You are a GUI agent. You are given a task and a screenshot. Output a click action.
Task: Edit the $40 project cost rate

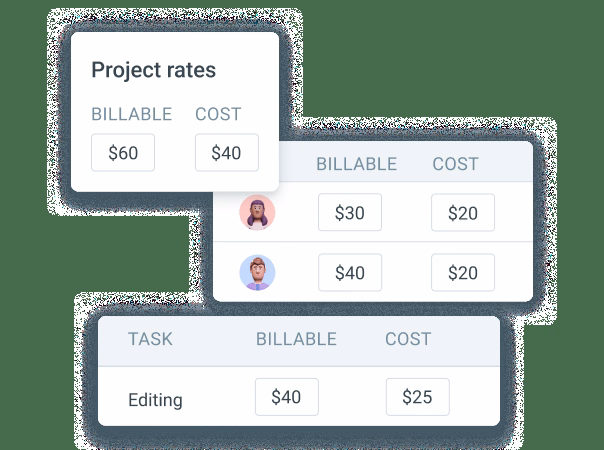227,153
